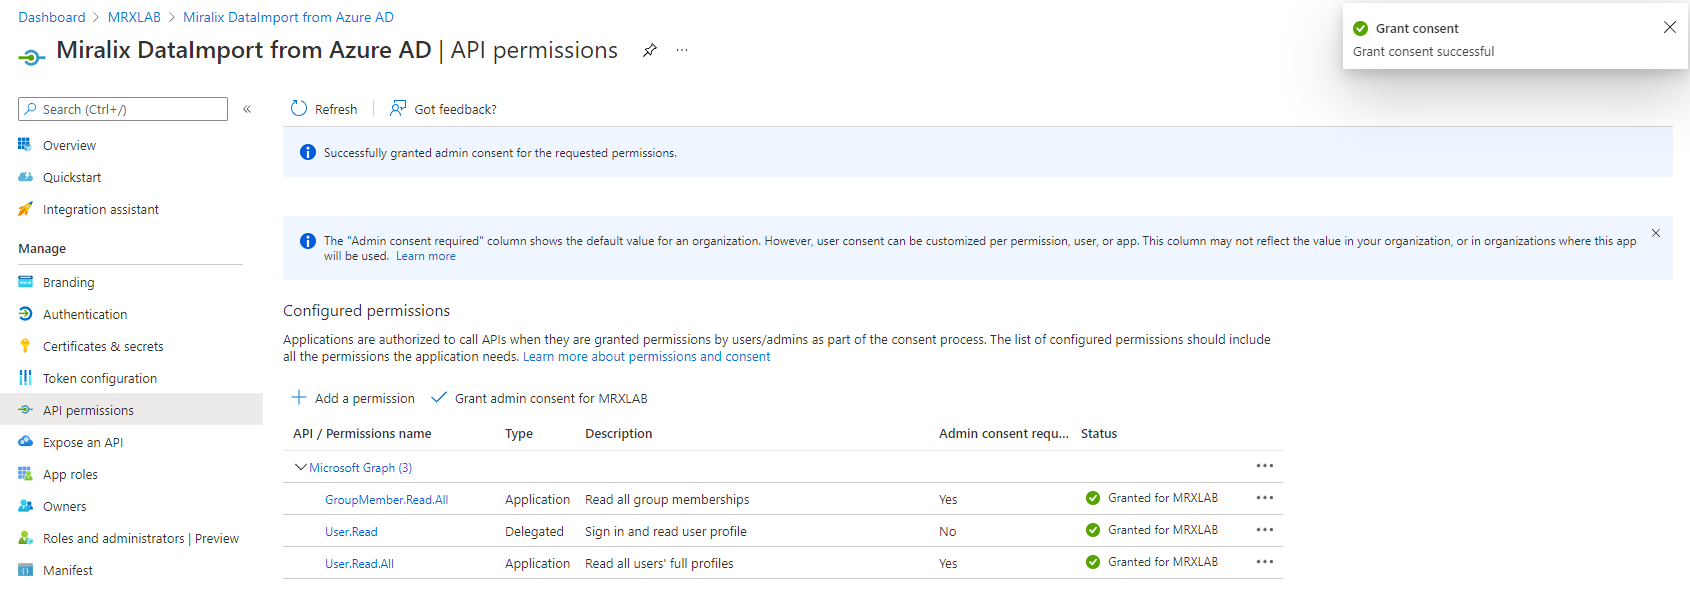Click the API / Permissions name column header
Viewport: 1690px width, 595px height.
click(x=362, y=434)
